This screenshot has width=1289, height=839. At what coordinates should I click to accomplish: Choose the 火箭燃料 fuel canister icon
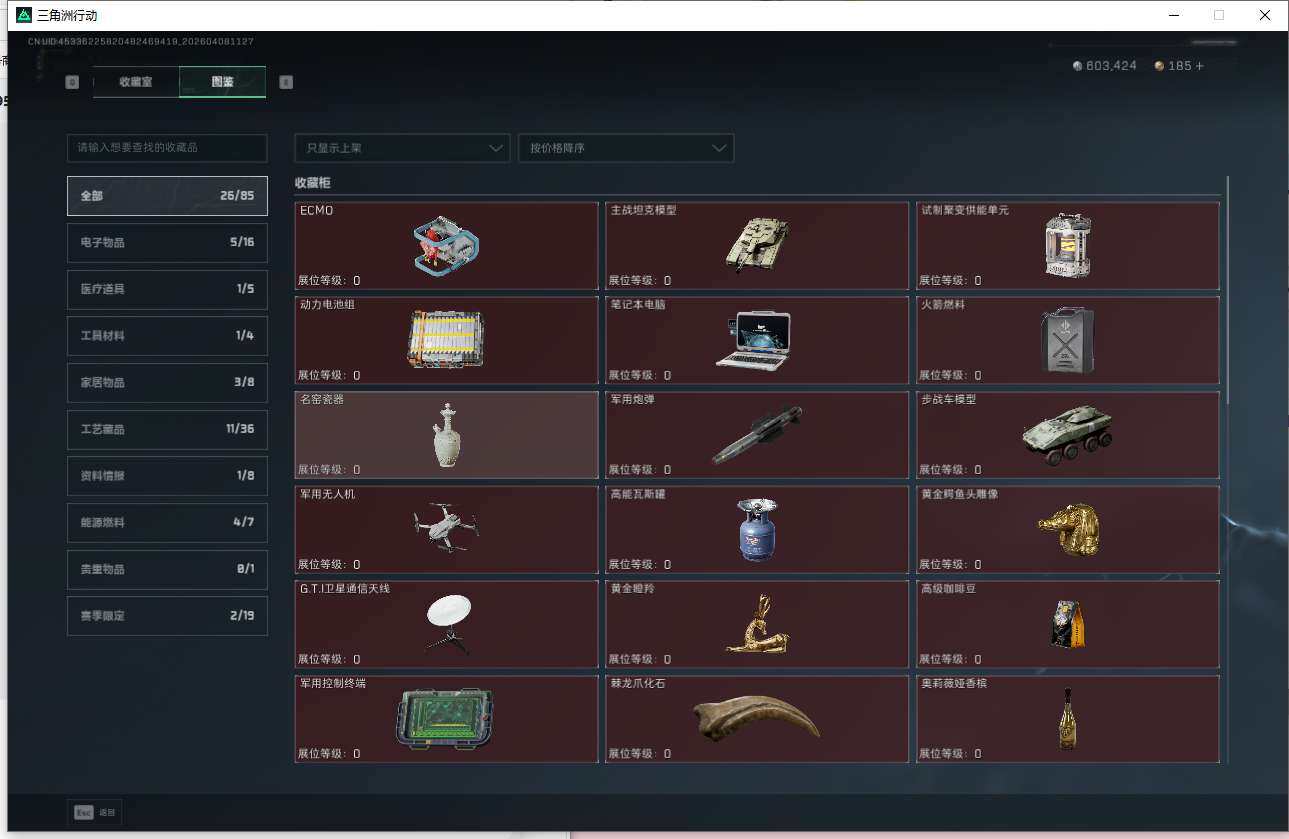[1067, 340]
